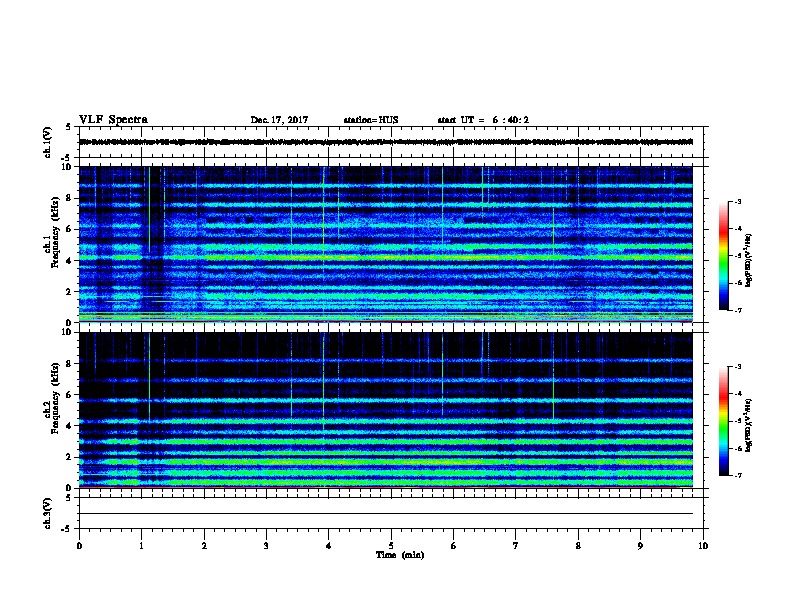Click the "4" kHz tick on ch.1 spectrogram
792x612 pixels.
71,261
